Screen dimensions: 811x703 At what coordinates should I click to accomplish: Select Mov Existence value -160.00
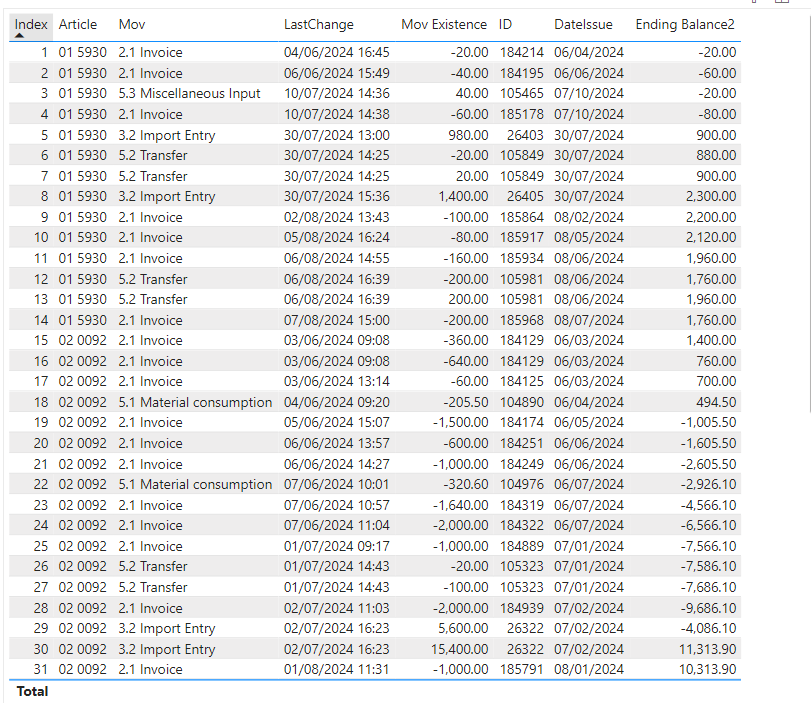click(465, 258)
